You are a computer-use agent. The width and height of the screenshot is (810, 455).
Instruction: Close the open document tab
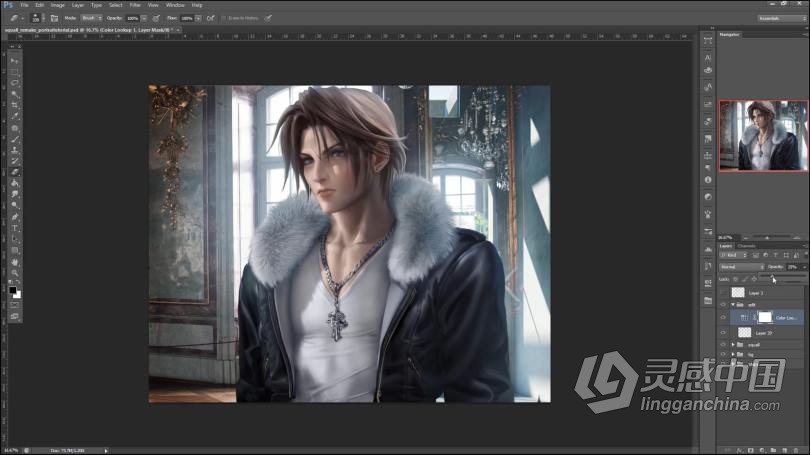(178, 30)
